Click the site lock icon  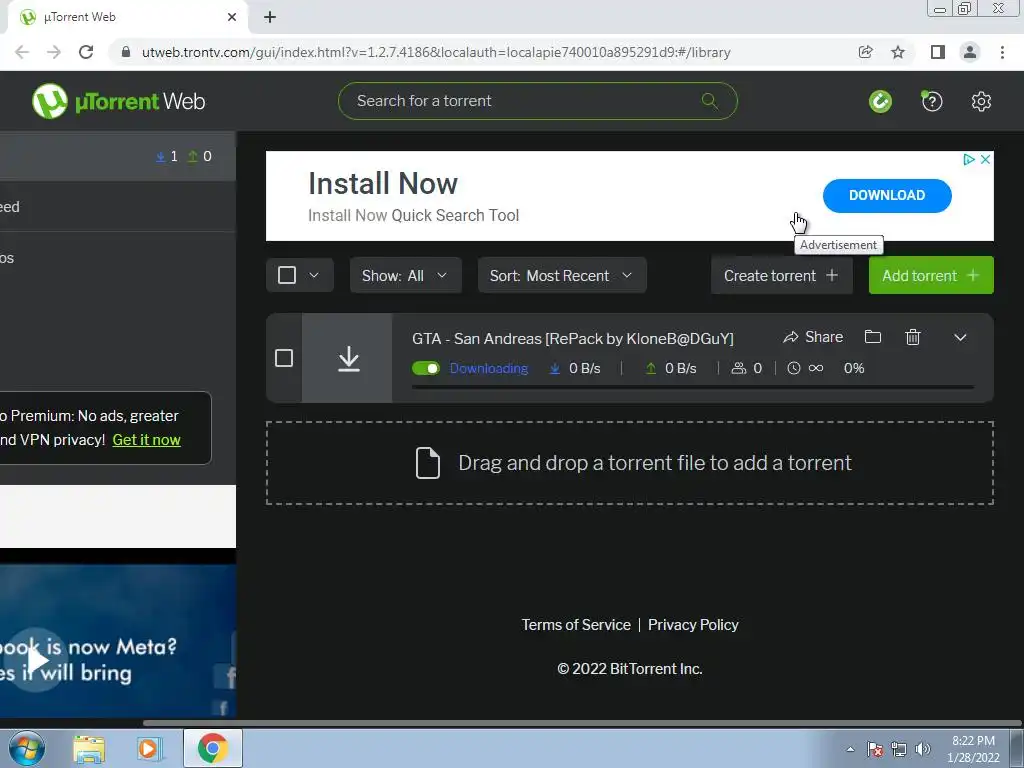[x=126, y=52]
